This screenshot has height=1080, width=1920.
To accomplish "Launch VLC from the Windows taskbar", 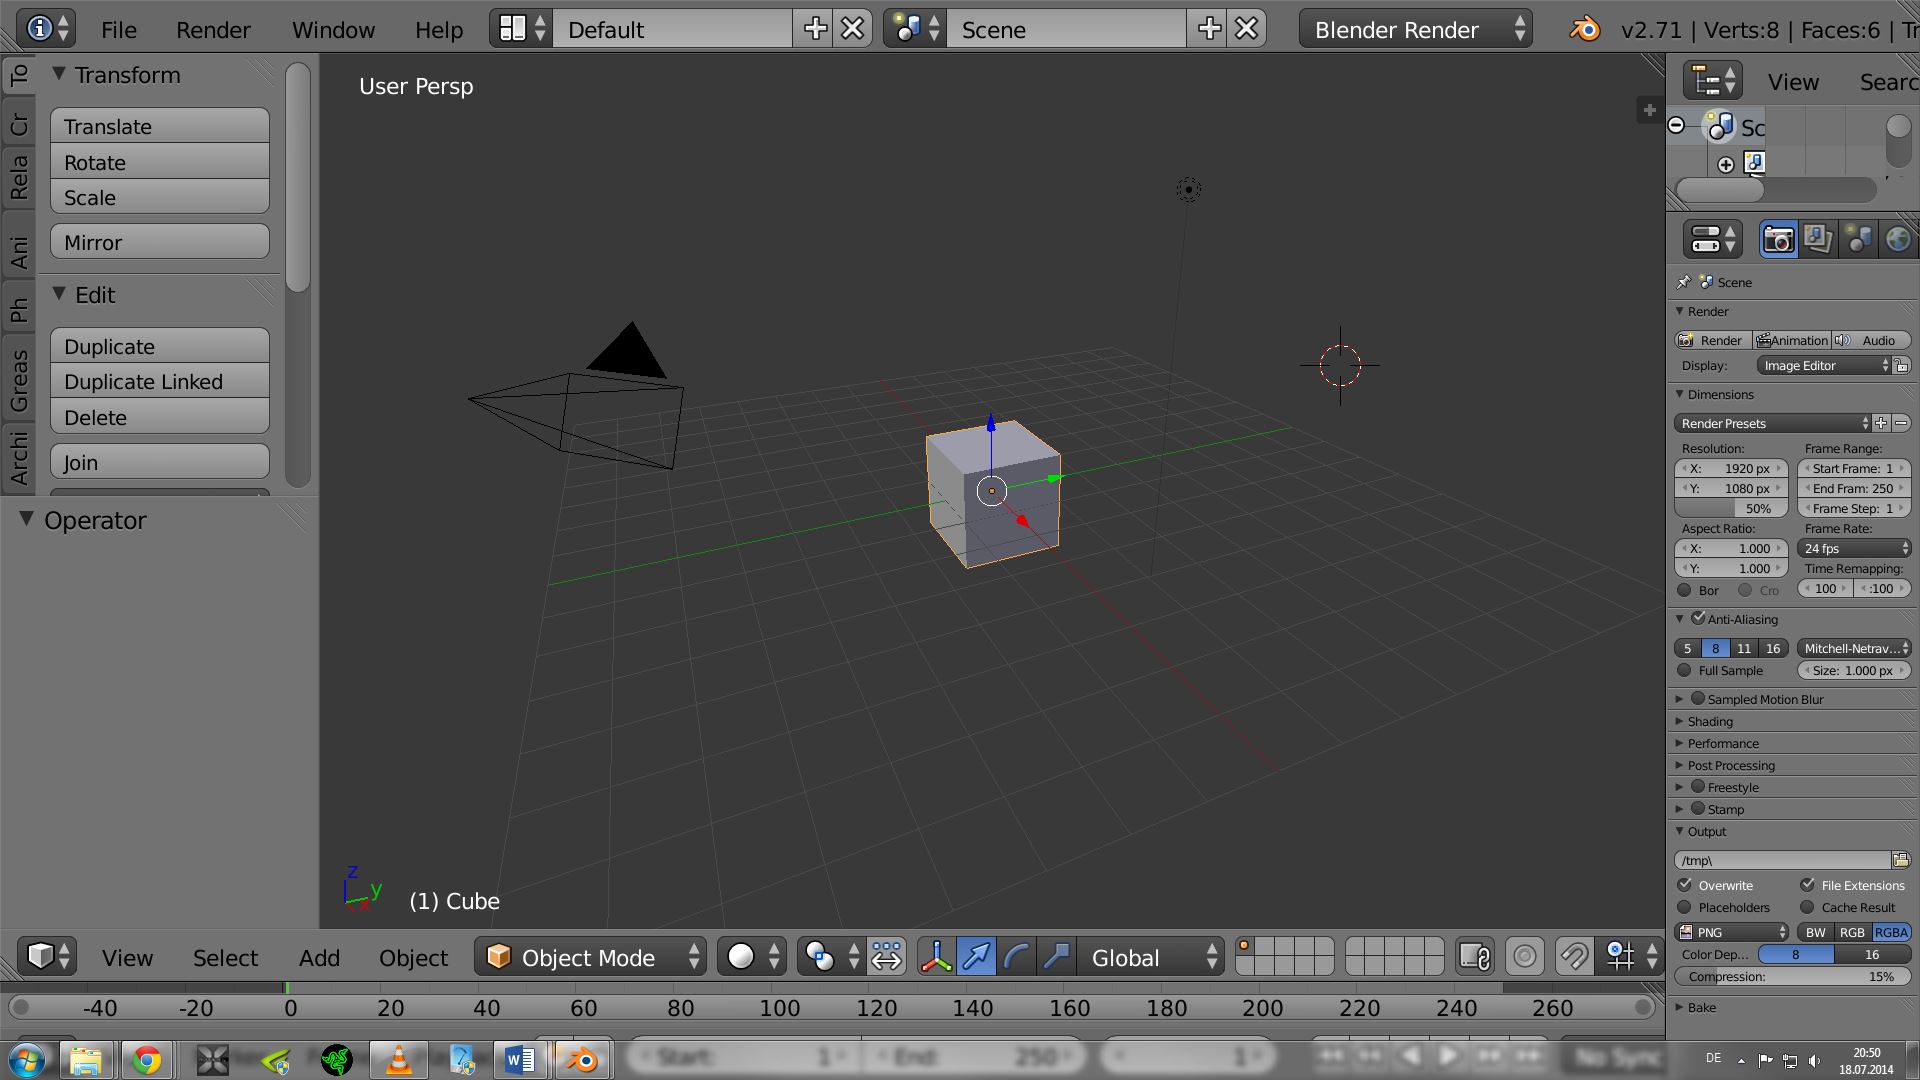I will 399,1059.
